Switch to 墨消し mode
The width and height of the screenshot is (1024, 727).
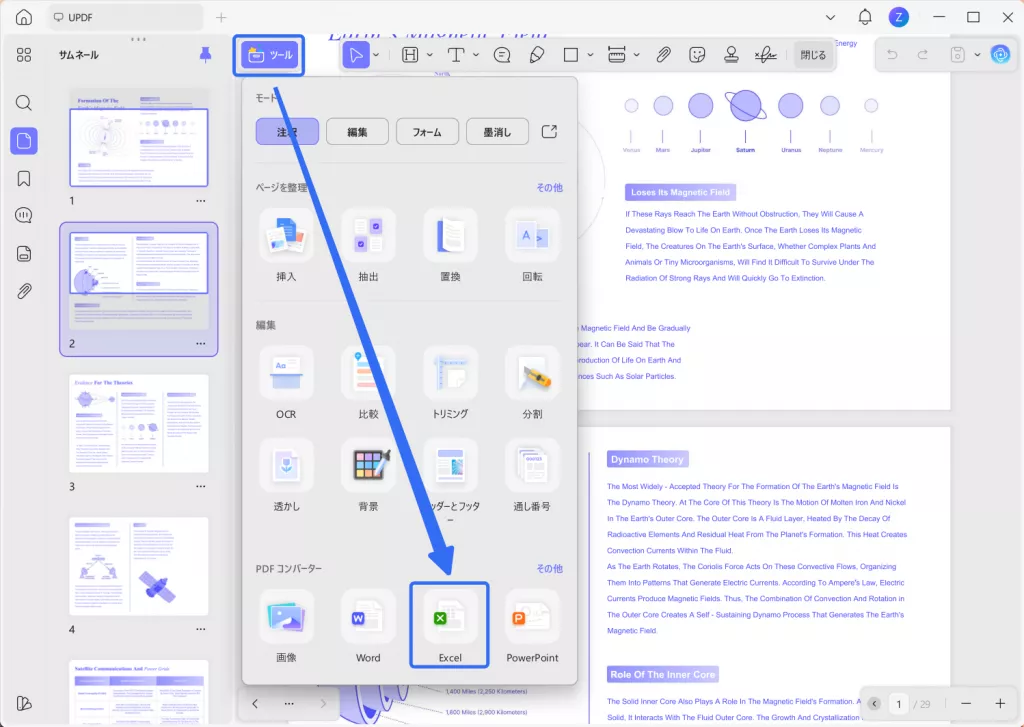497,132
